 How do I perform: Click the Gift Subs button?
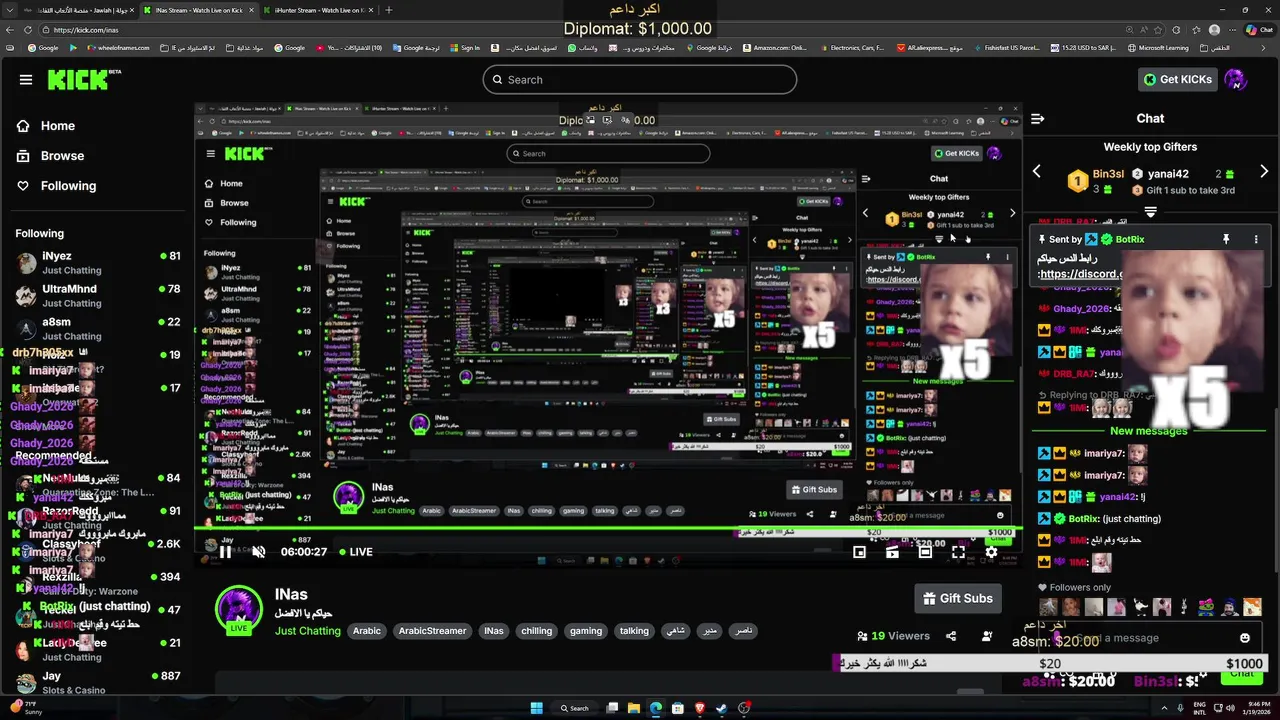click(x=958, y=598)
